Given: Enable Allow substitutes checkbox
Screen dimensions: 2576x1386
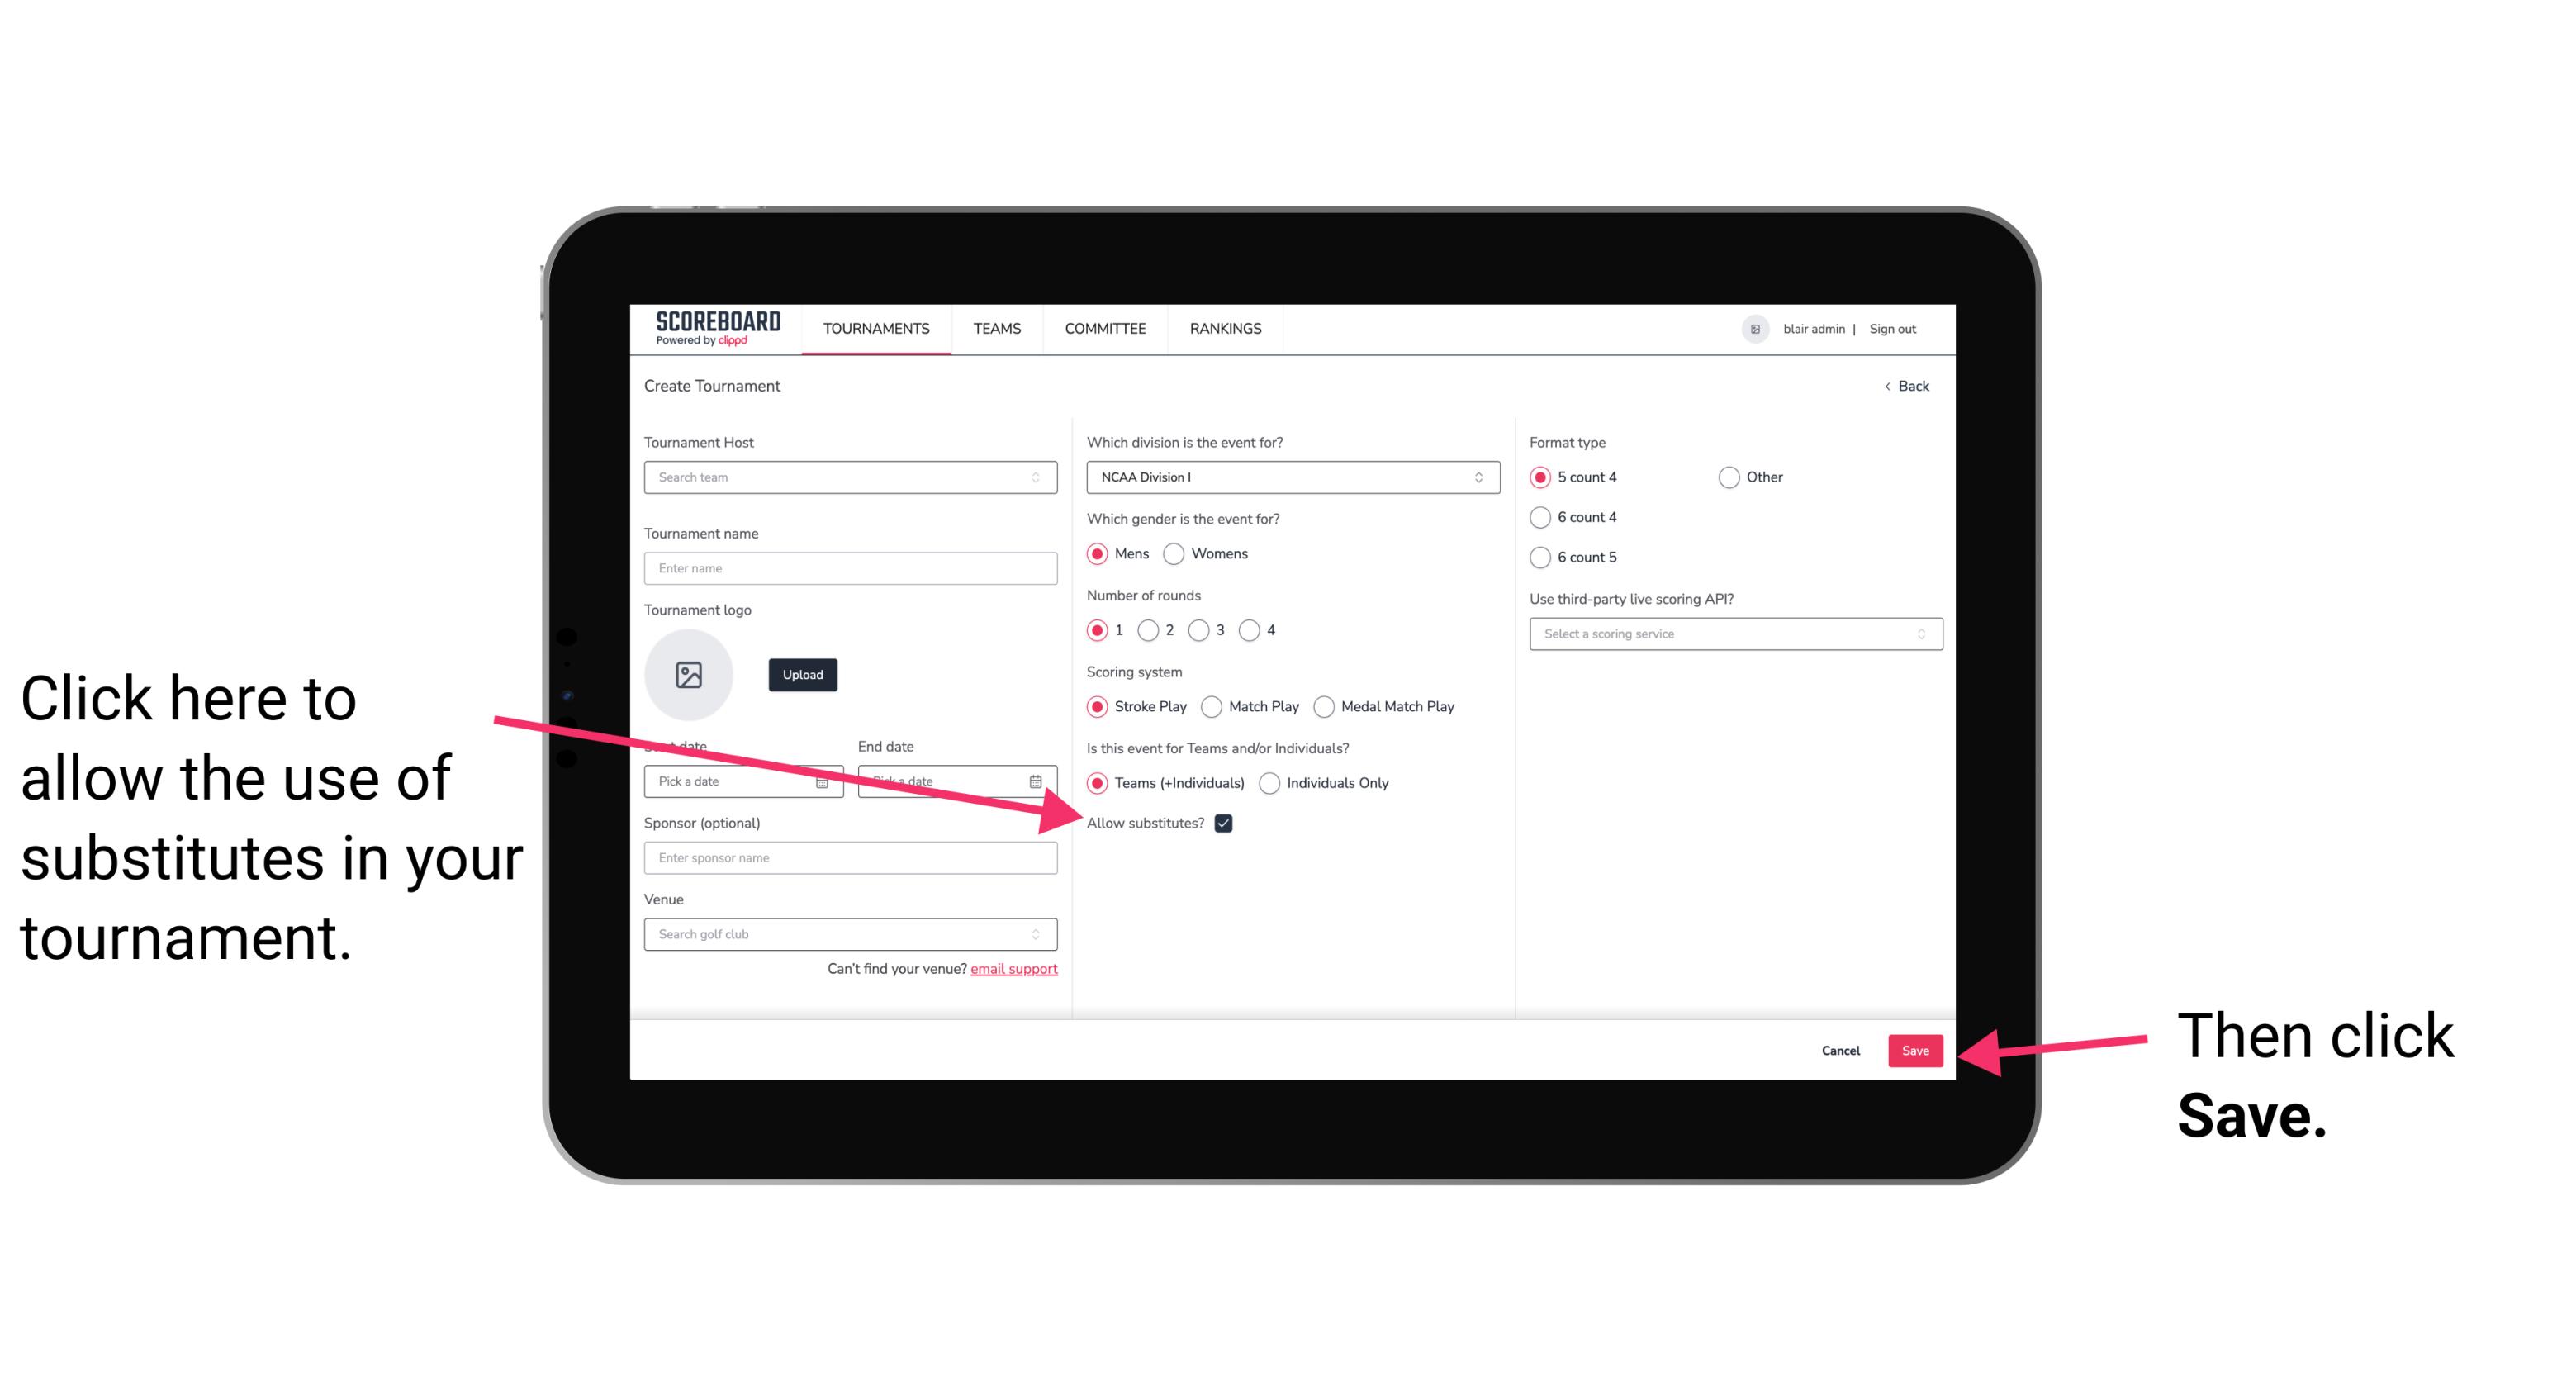Looking at the screenshot, I should pyautogui.click(x=1225, y=823).
